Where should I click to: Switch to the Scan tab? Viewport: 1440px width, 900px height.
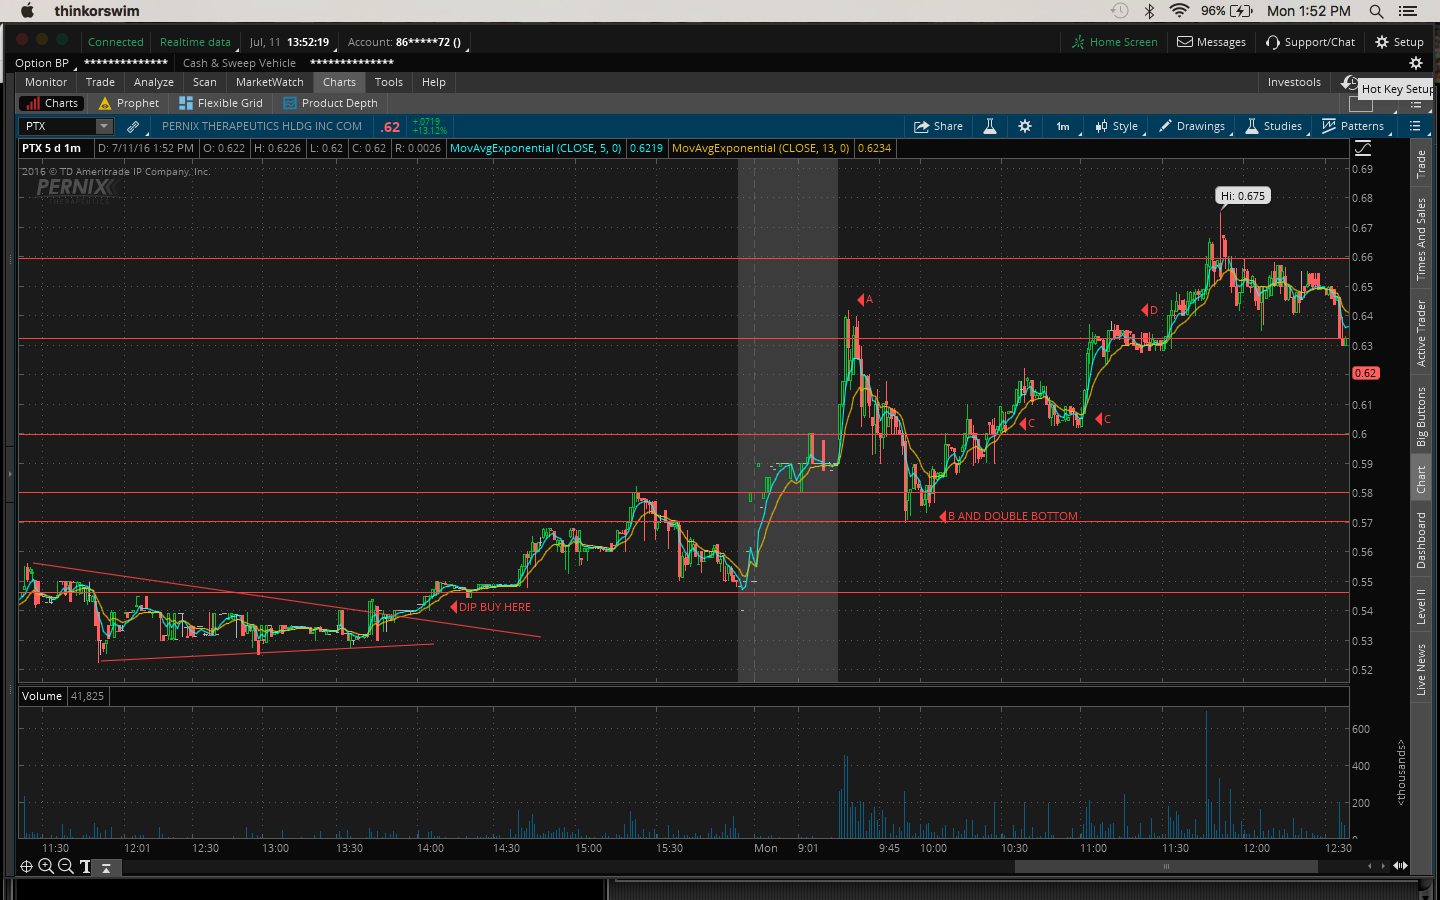[205, 82]
